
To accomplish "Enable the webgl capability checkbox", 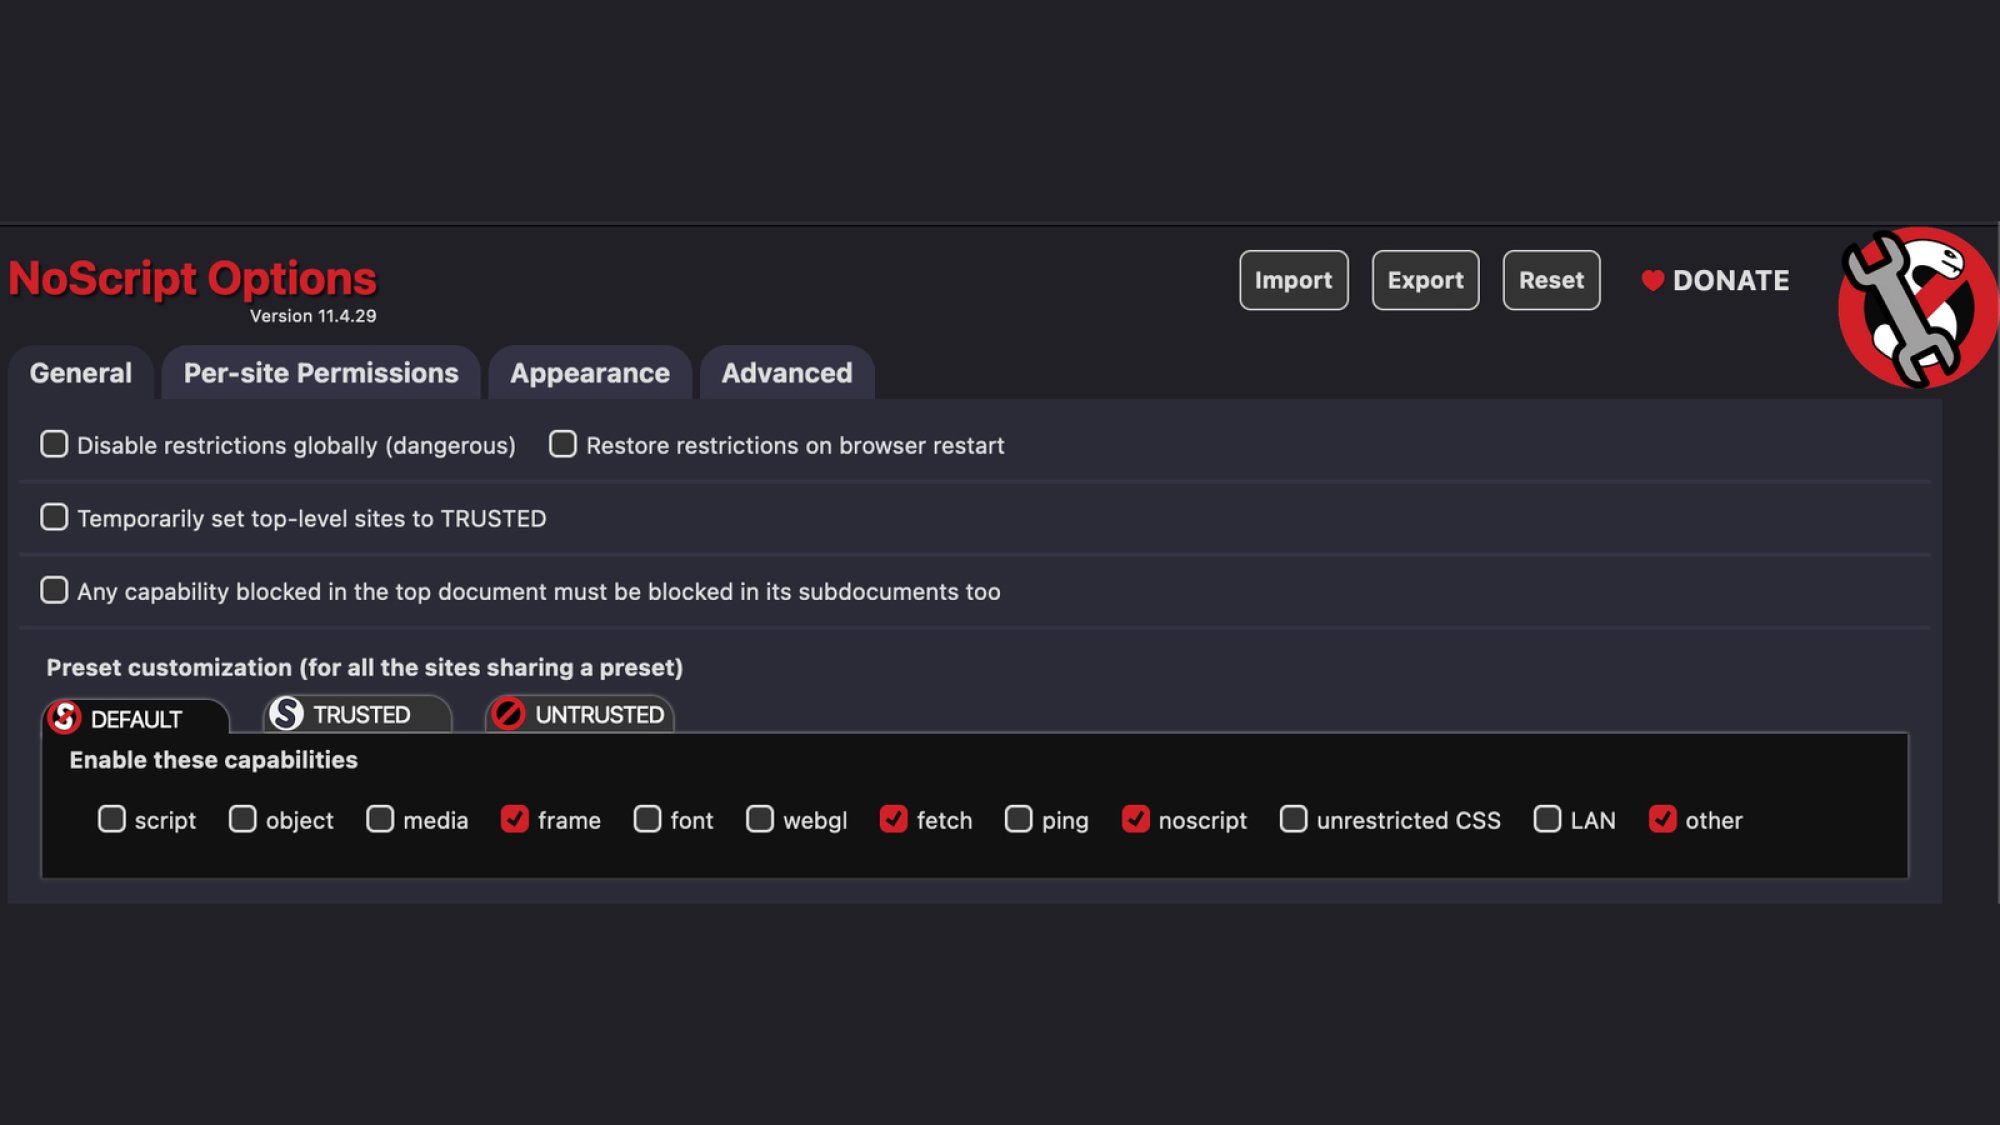I will tap(760, 819).
